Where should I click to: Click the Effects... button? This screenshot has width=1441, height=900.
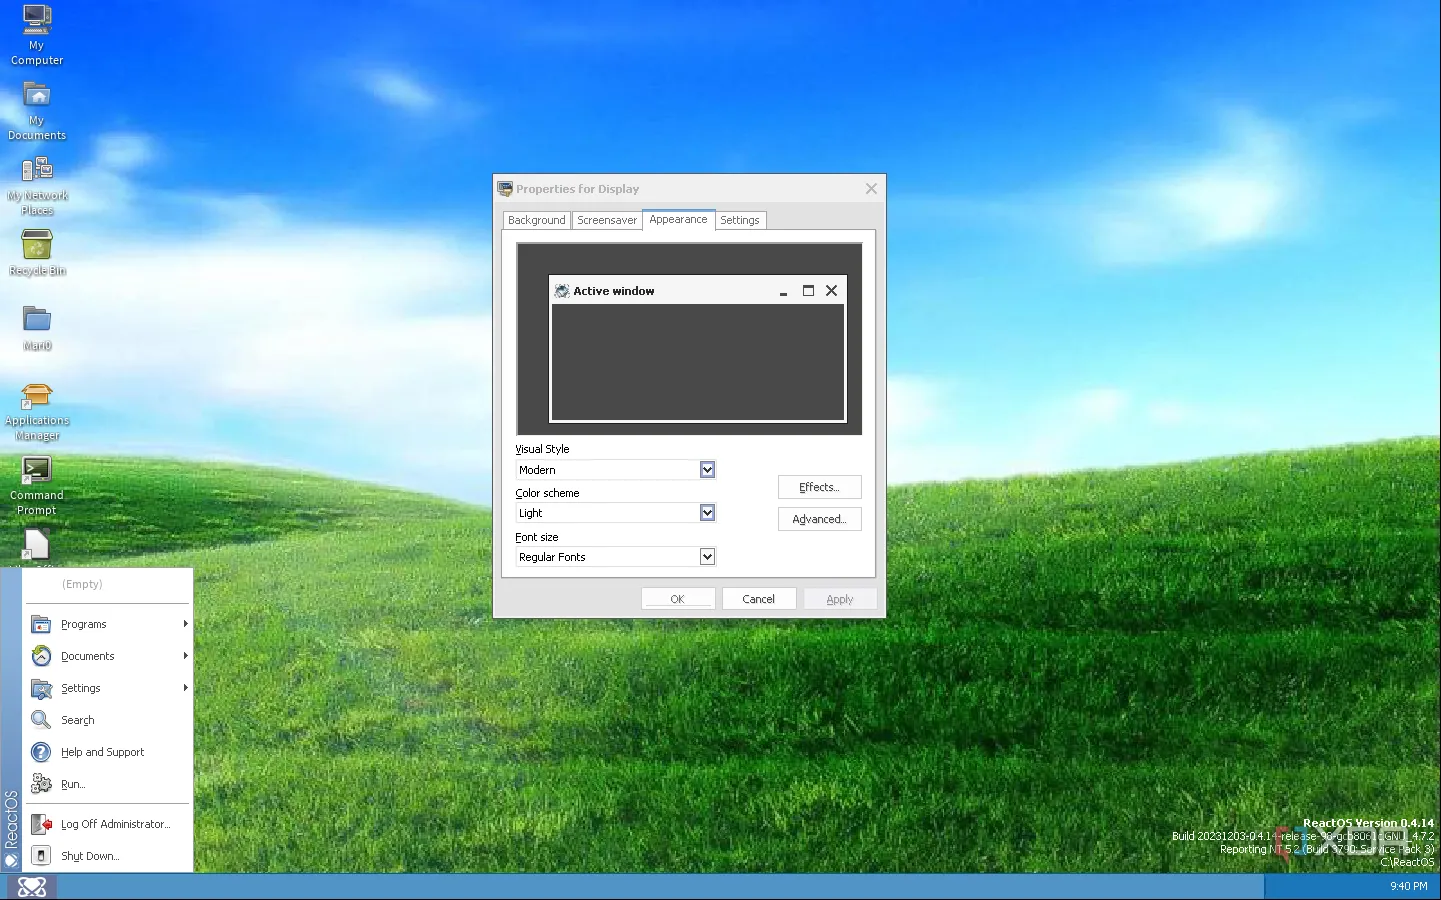coord(819,487)
